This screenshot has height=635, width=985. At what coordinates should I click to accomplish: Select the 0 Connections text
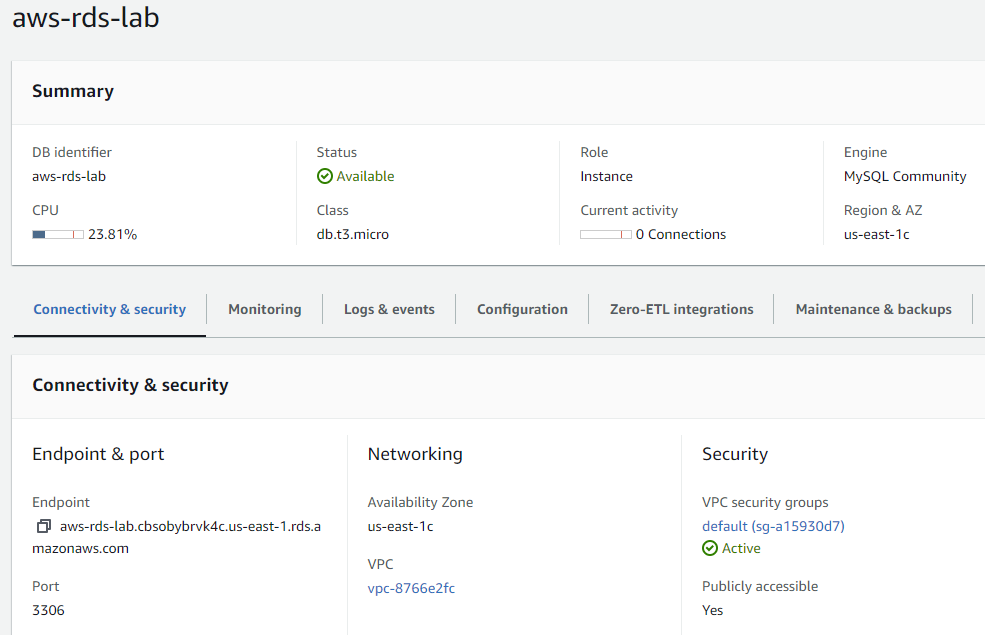tap(680, 234)
